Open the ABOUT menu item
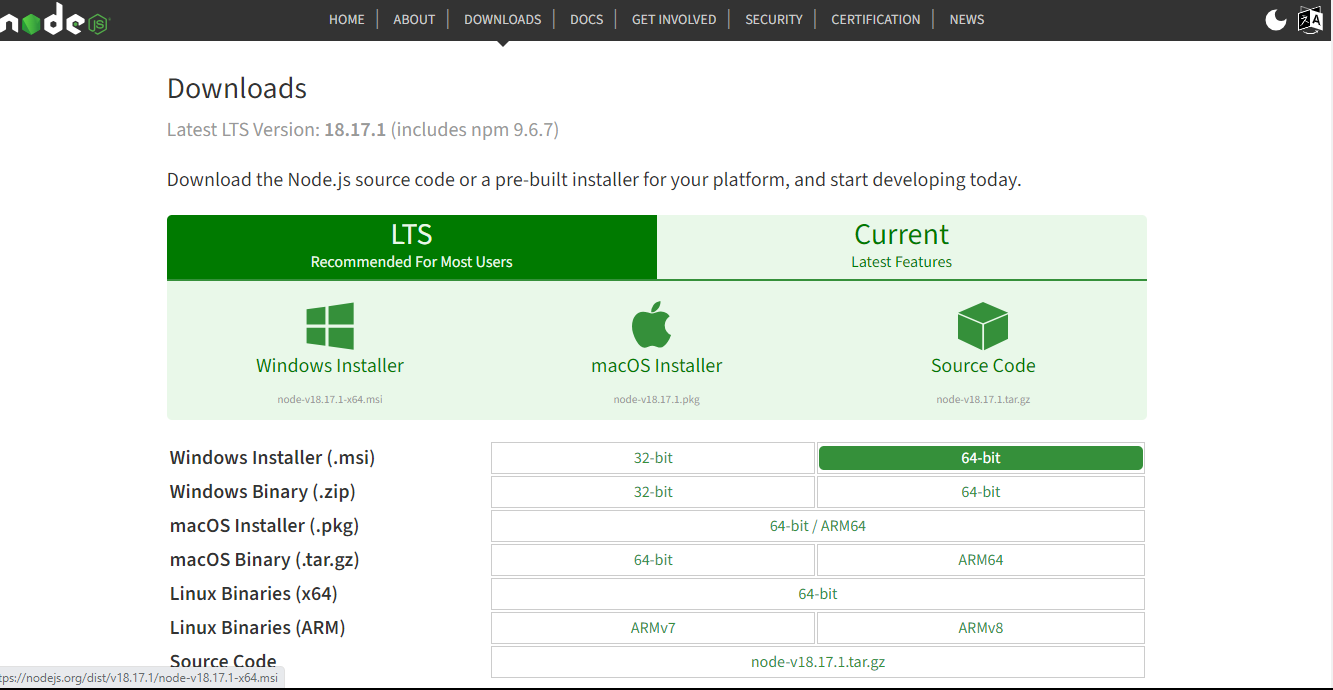This screenshot has width=1333, height=690. (x=414, y=19)
